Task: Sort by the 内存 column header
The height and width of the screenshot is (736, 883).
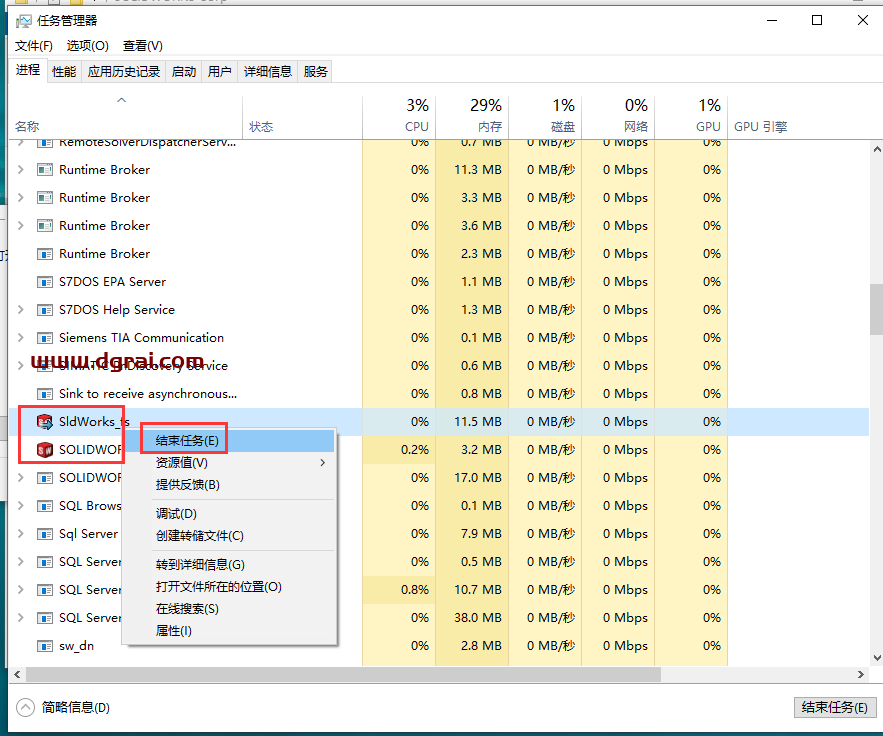Action: pos(472,118)
